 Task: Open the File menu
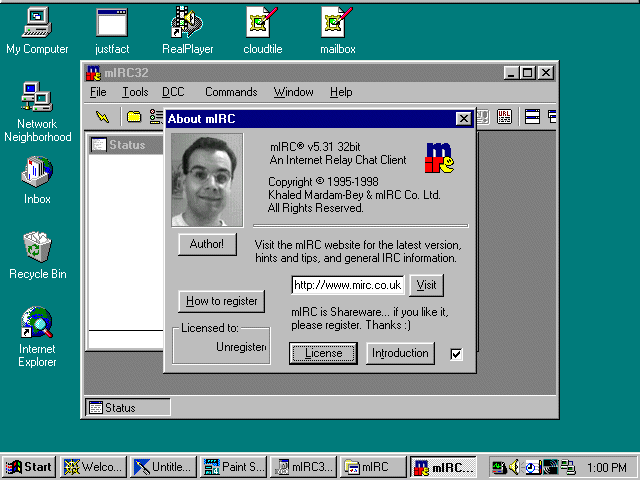point(98,92)
